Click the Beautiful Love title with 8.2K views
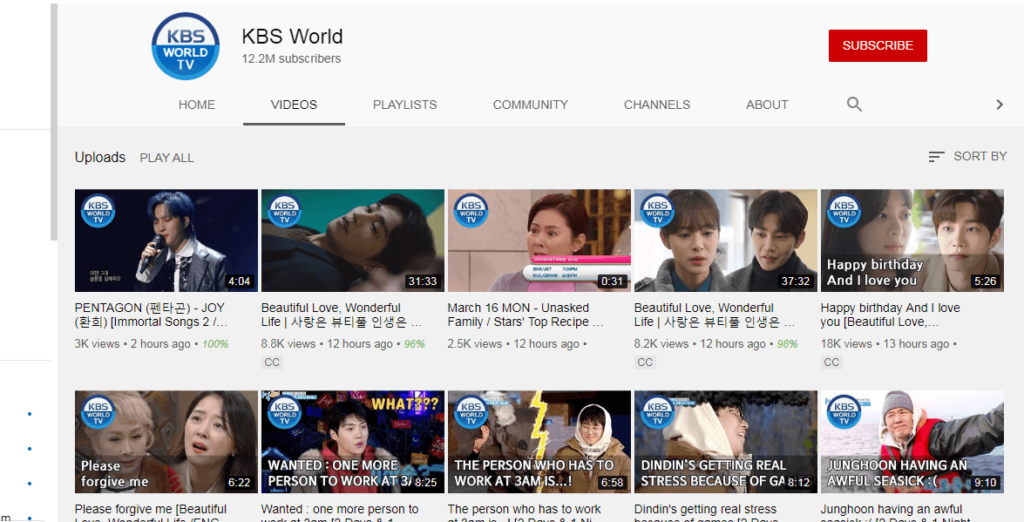This screenshot has height=522, width=1024. tap(714, 315)
